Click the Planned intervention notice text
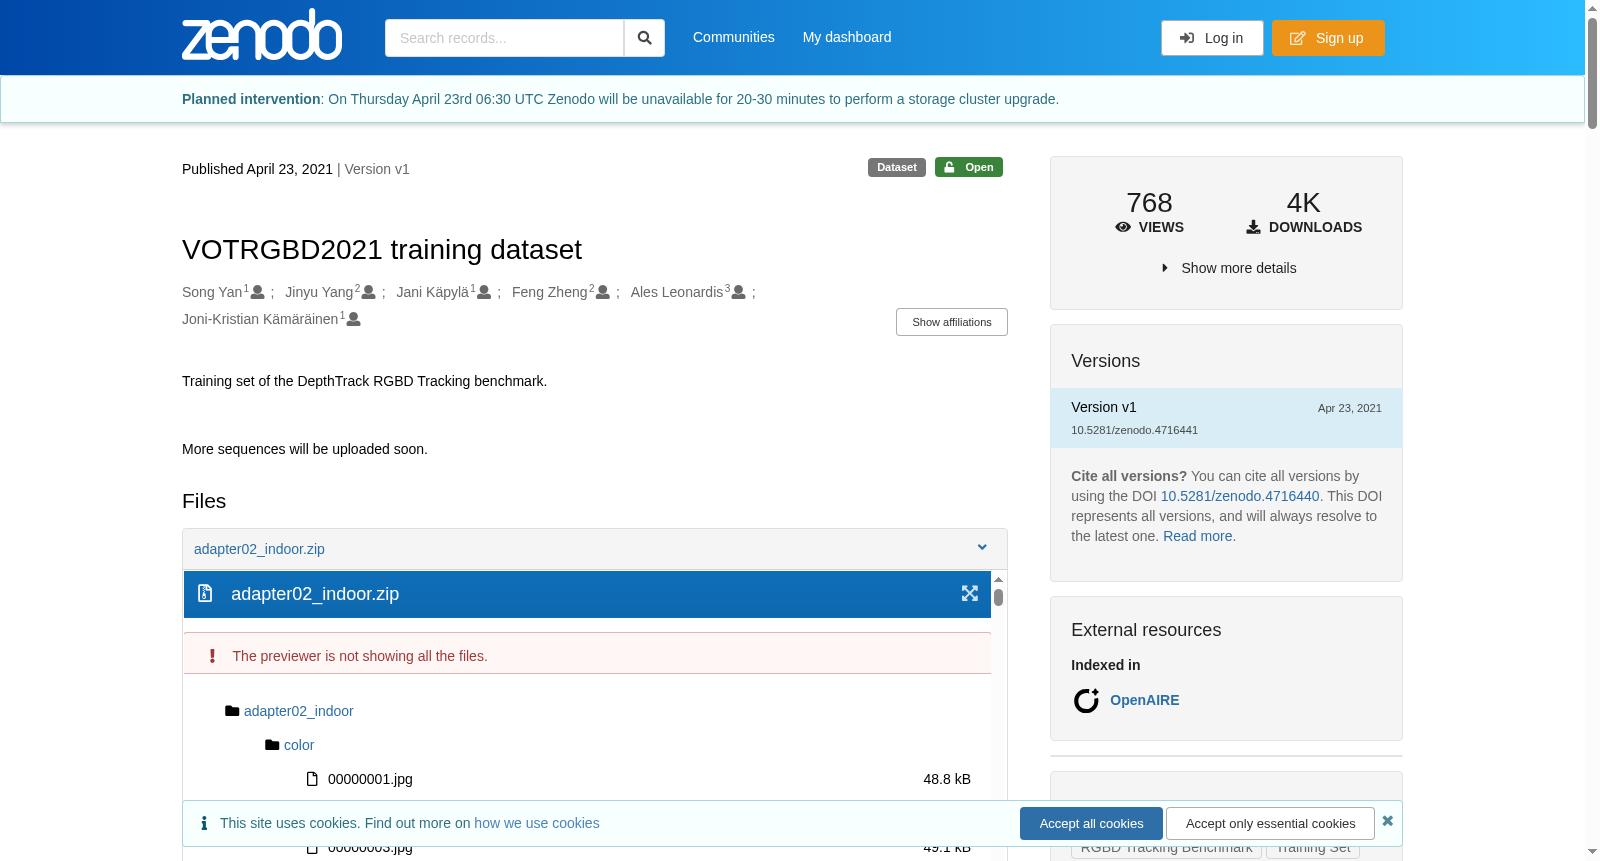Screen dimensions: 1600x861 click(x=620, y=99)
